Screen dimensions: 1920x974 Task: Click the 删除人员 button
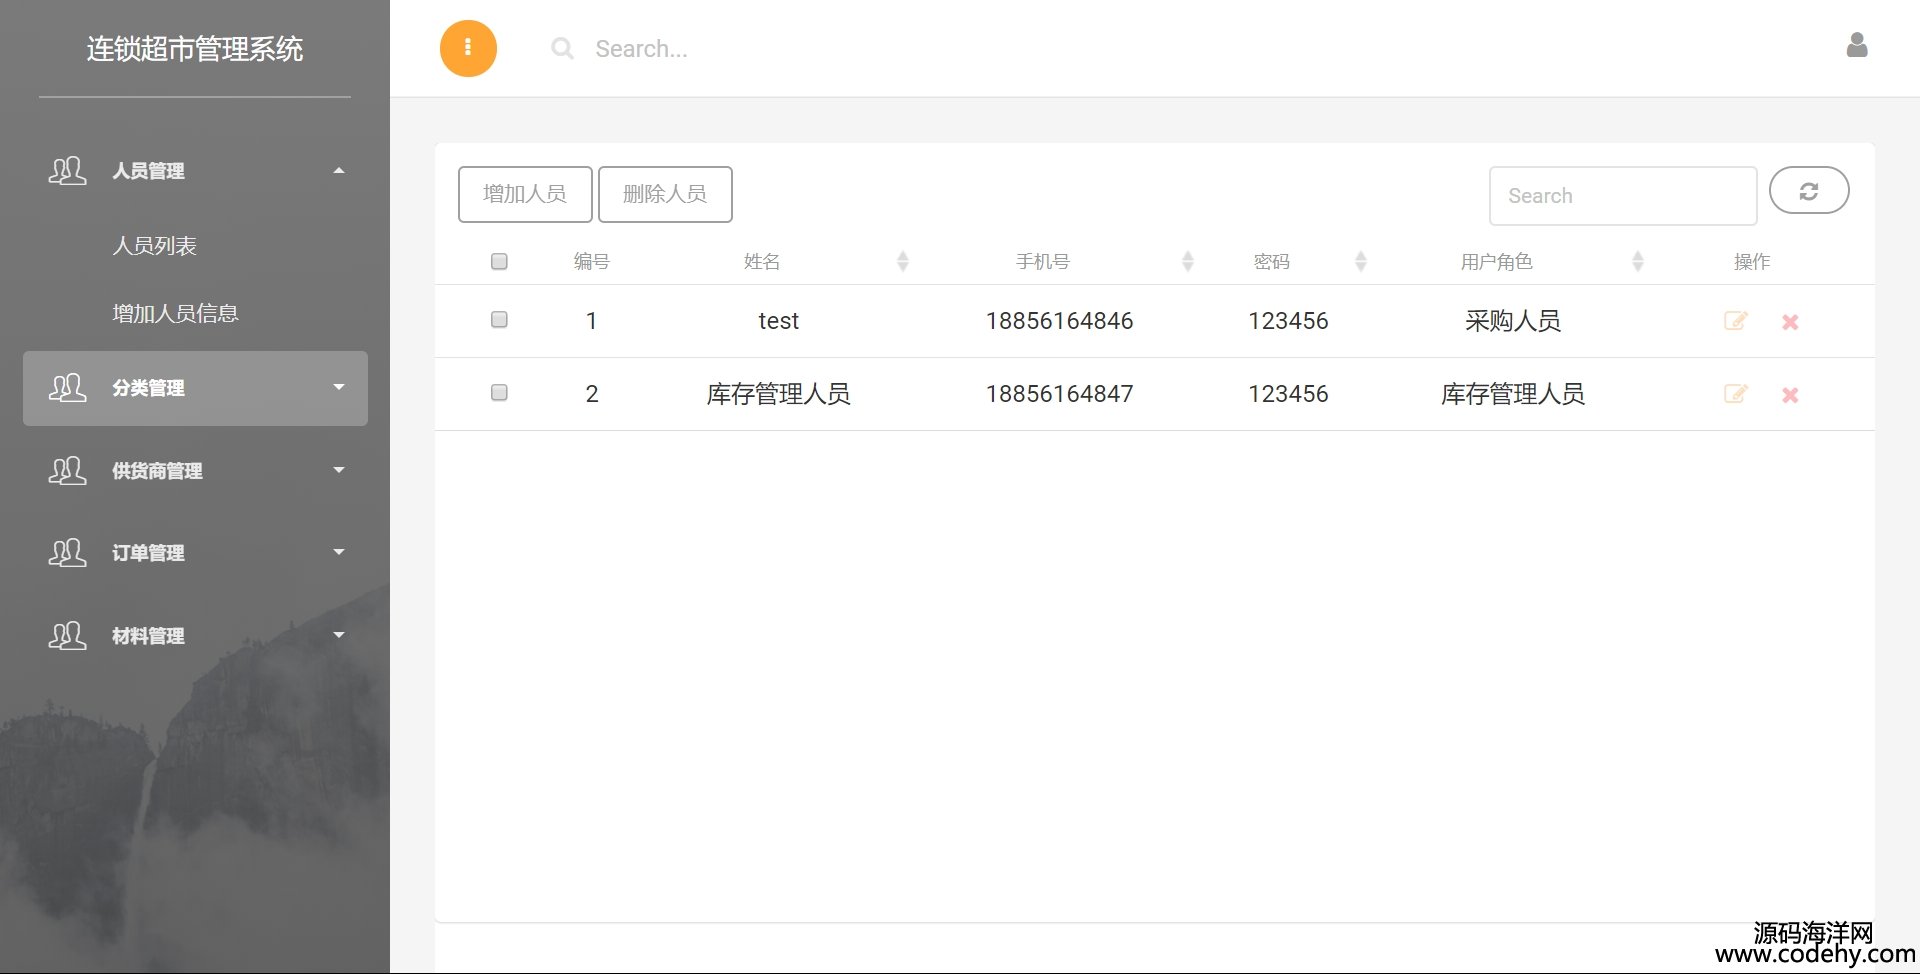pyautogui.click(x=665, y=194)
